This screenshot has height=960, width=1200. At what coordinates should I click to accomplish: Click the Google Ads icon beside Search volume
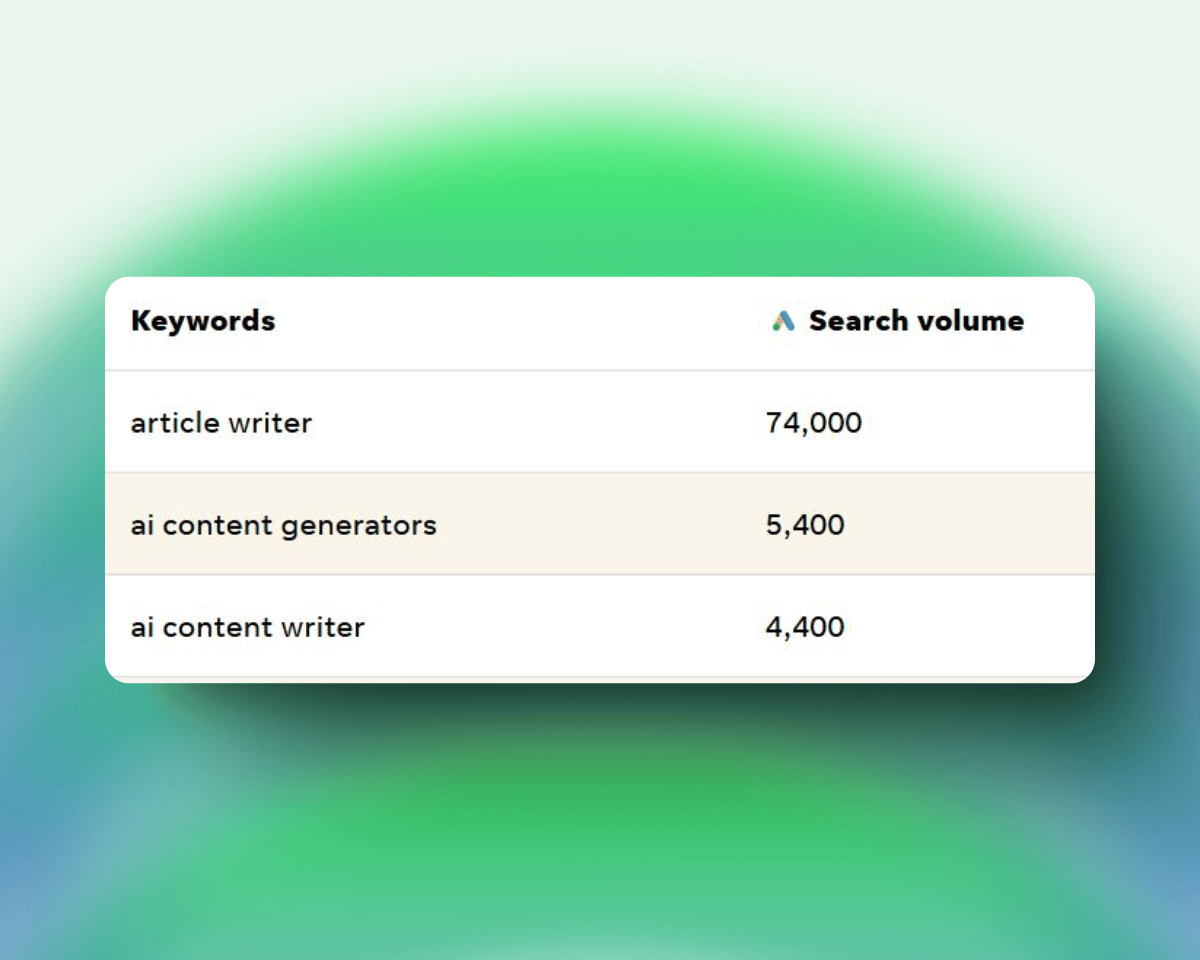tap(783, 321)
